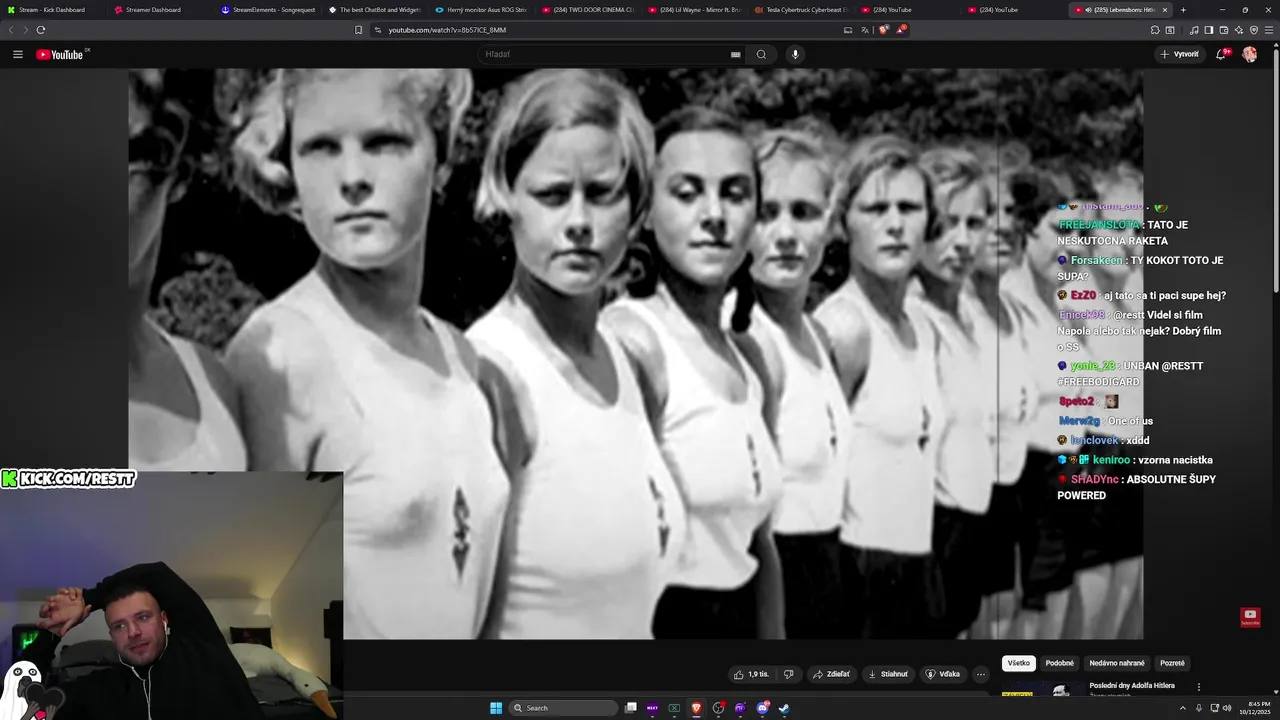Switch to StreamElements Songrequest tab
1280x720 pixels.
[x=267, y=10]
